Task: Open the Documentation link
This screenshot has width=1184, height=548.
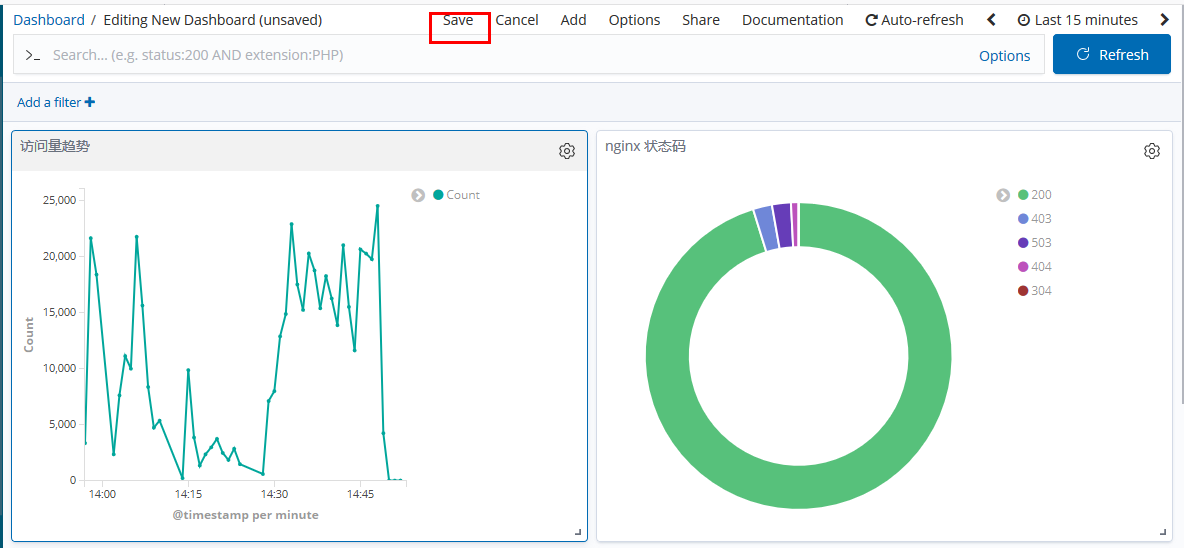Action: [793, 20]
